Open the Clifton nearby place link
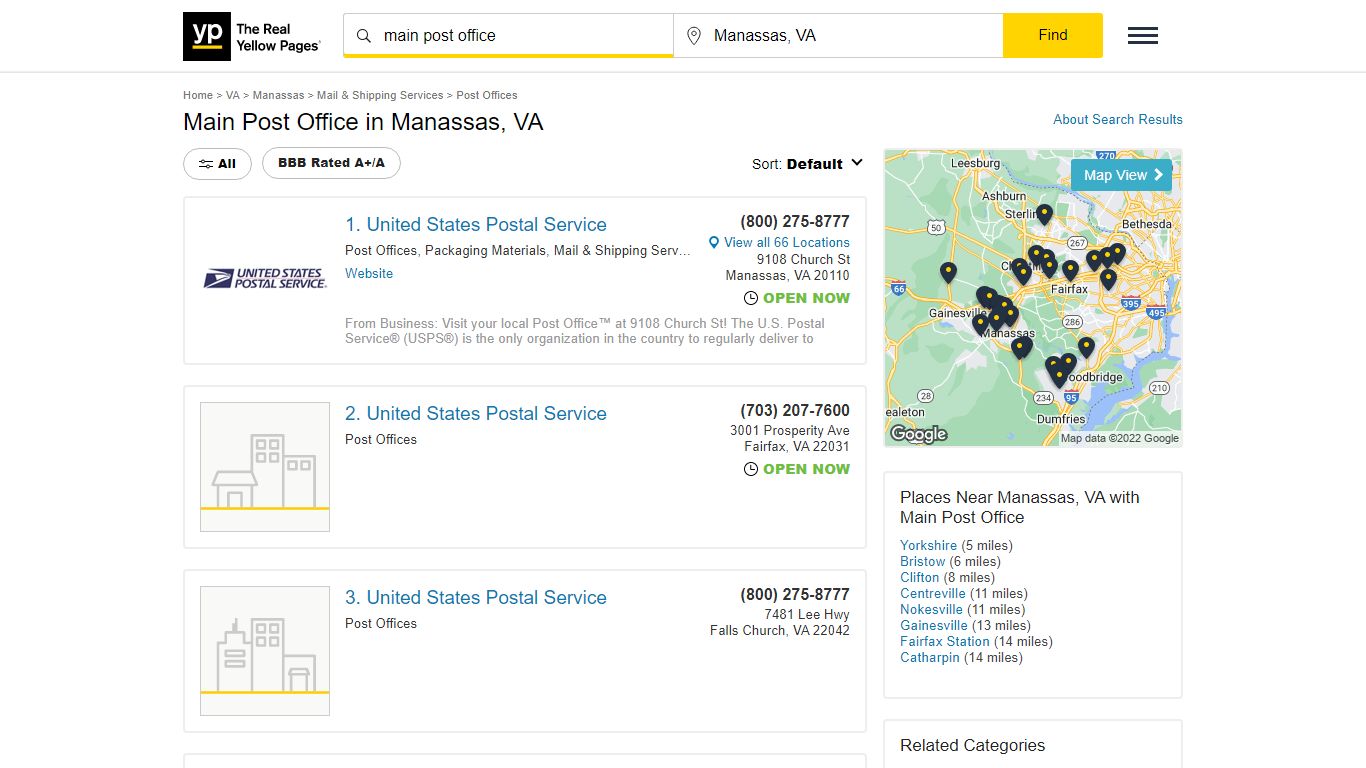 [x=920, y=578]
